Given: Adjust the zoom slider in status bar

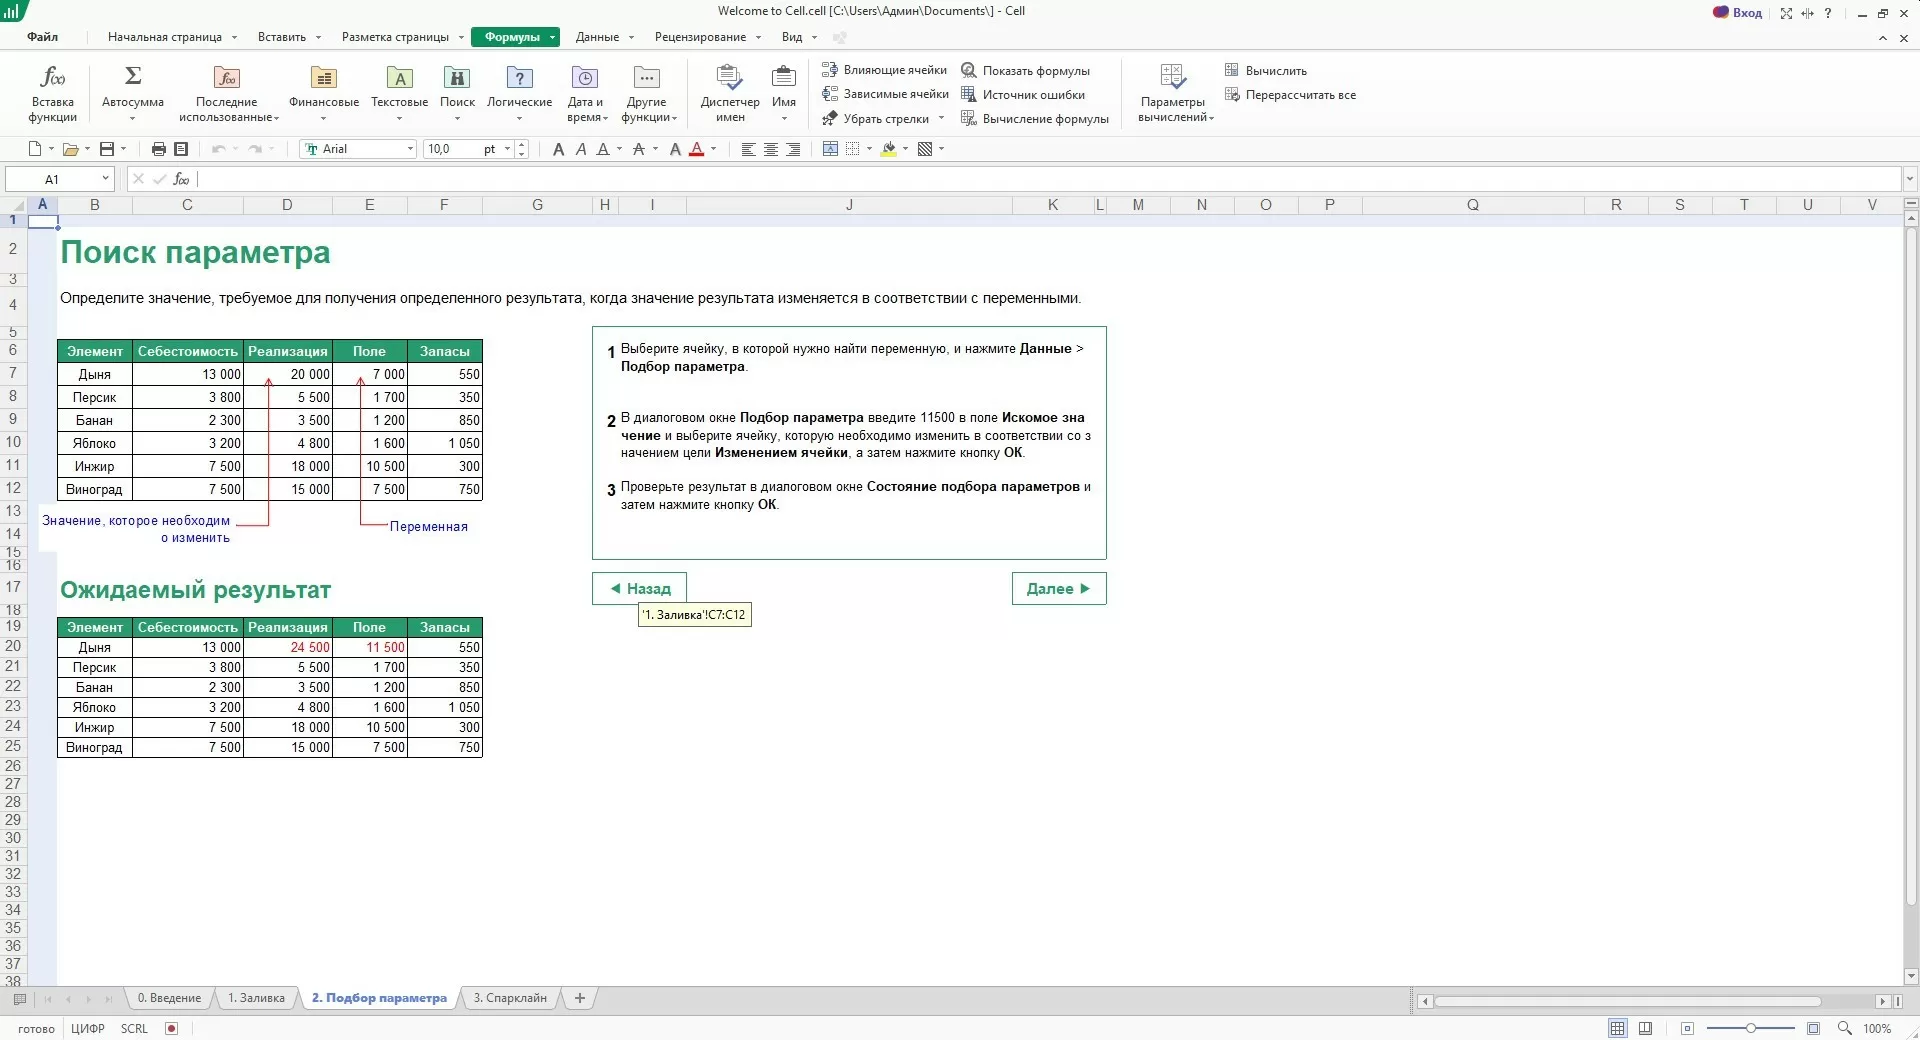Looking at the screenshot, I should pyautogui.click(x=1750, y=1028).
